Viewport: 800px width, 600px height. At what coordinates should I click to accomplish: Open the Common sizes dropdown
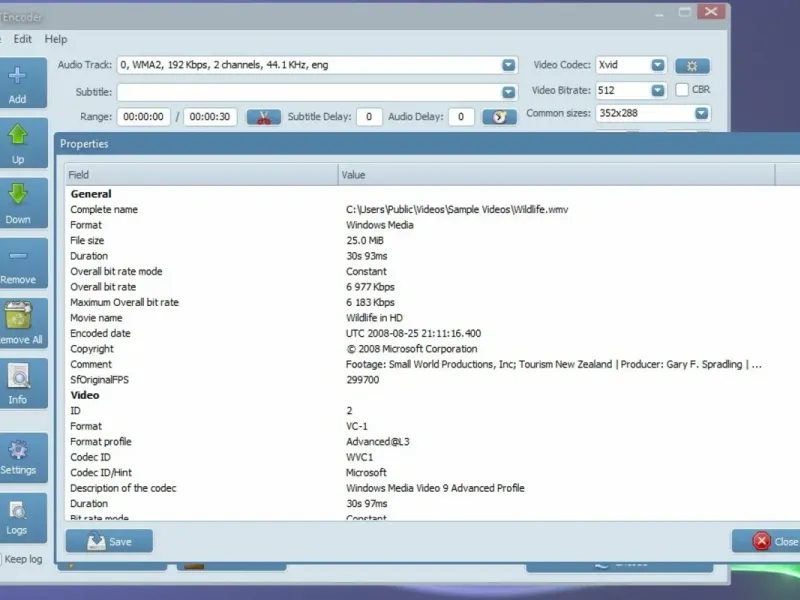point(702,113)
